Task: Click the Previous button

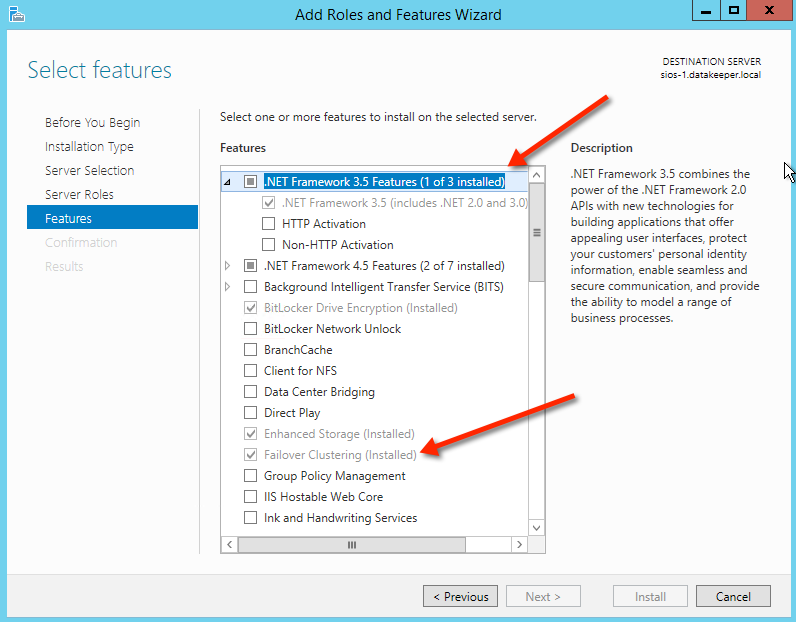Action: [x=460, y=597]
